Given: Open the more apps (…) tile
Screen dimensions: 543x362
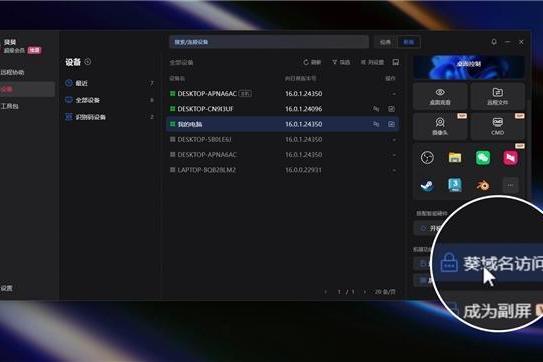Looking at the screenshot, I should click(510, 185).
